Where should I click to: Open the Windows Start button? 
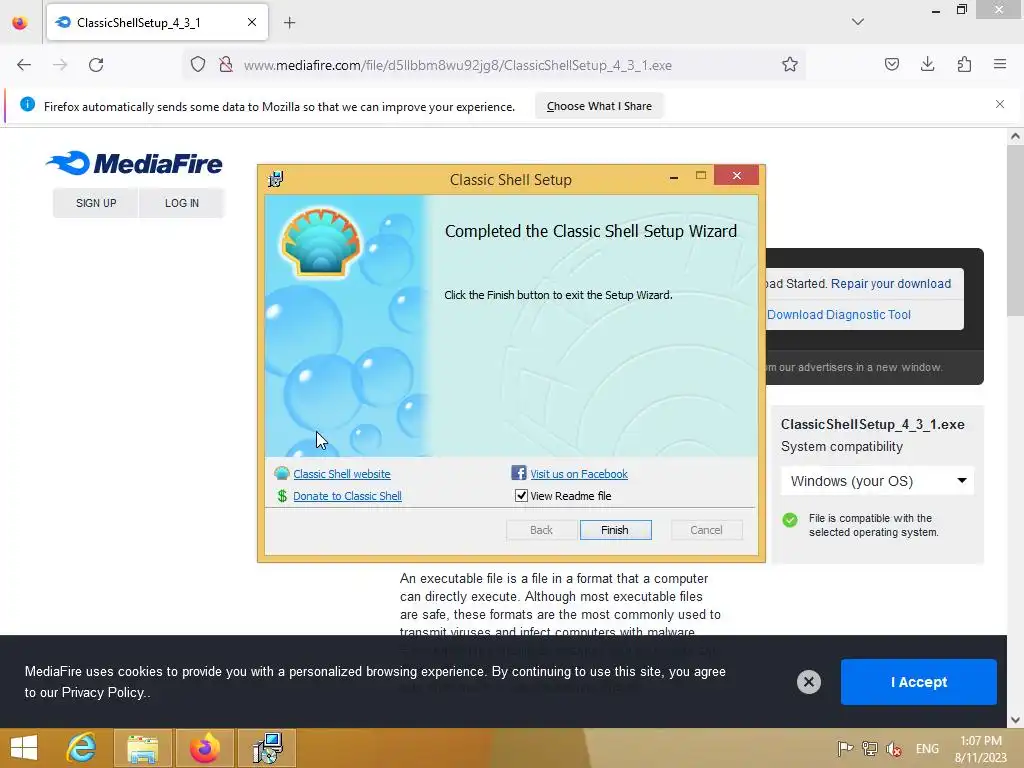pos(24,748)
